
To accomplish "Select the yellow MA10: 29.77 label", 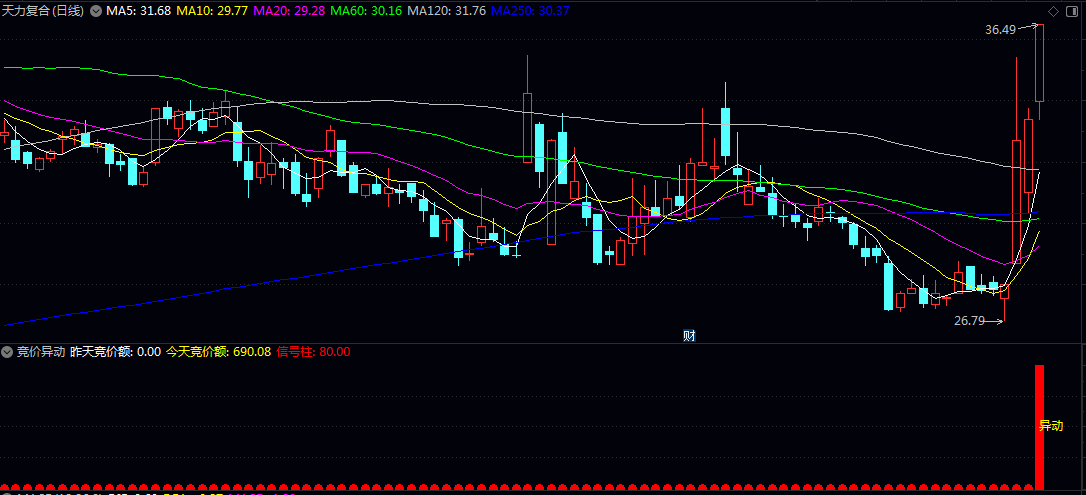I will pyautogui.click(x=212, y=11).
